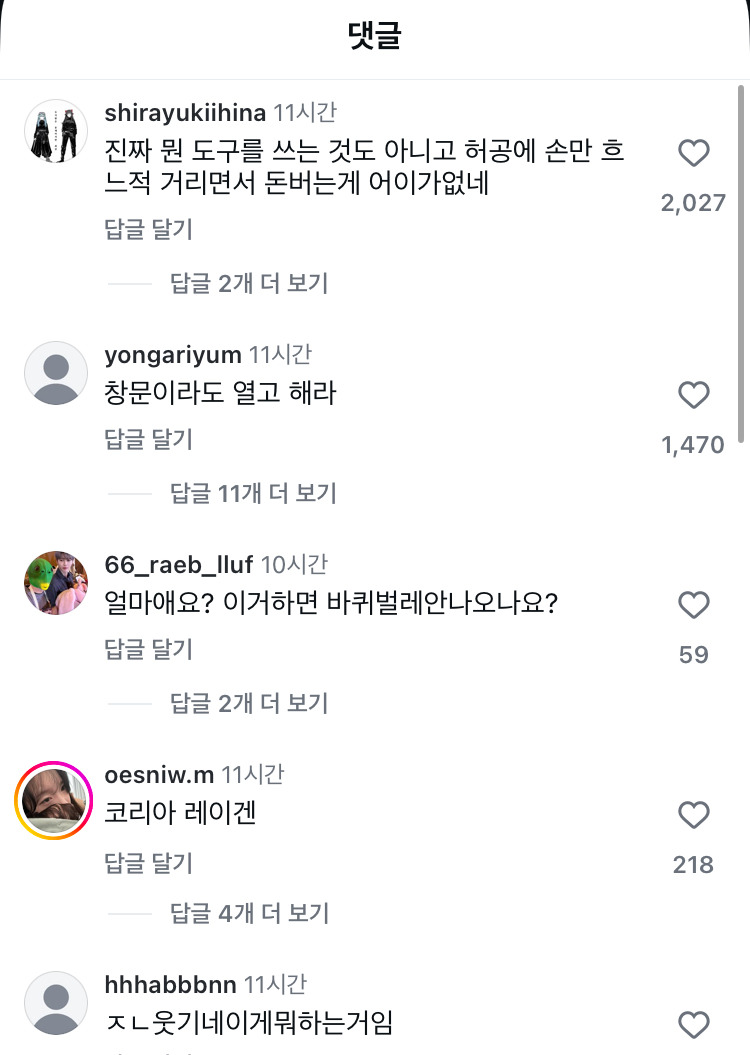Click the comments scrollbar on the right
The height and width of the screenshot is (1055, 750).
tap(740, 260)
